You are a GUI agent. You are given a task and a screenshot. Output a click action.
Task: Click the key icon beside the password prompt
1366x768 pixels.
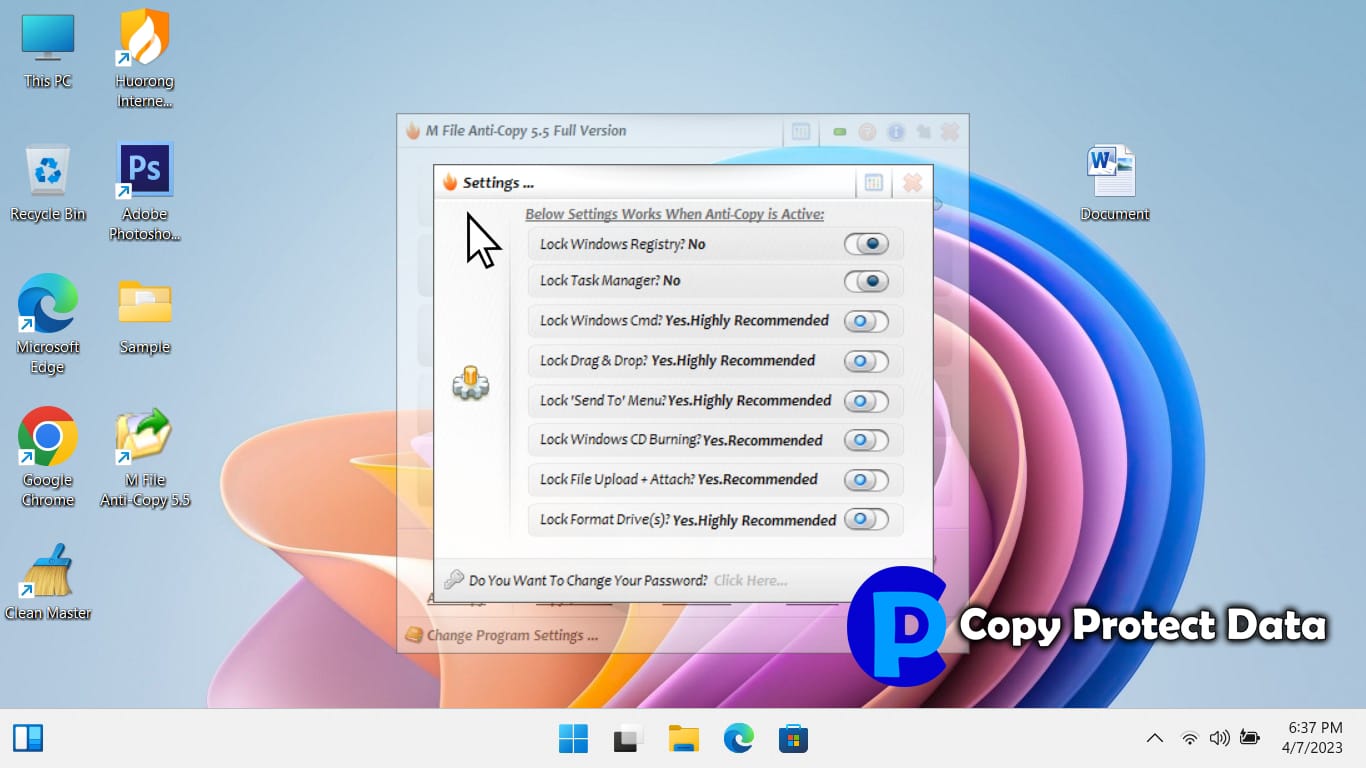click(454, 579)
